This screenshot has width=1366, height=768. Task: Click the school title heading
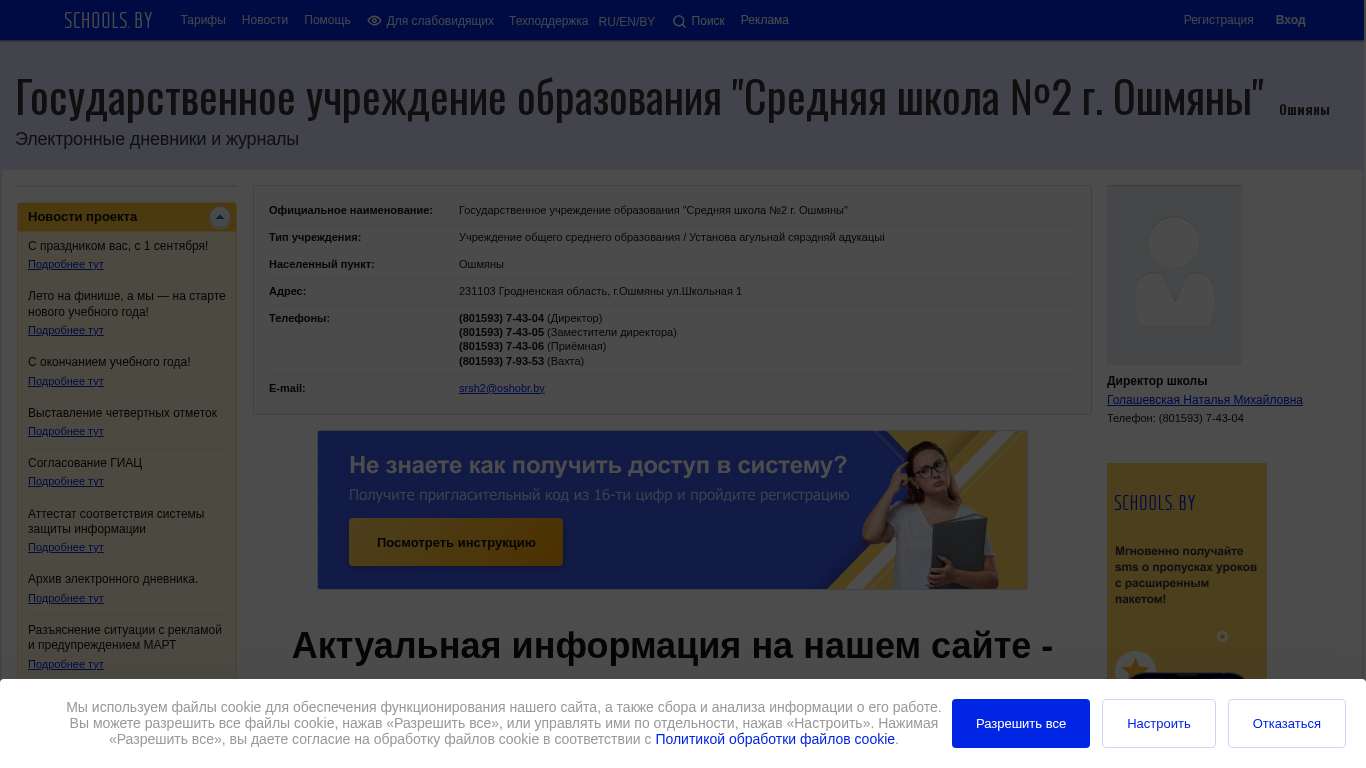(640, 97)
